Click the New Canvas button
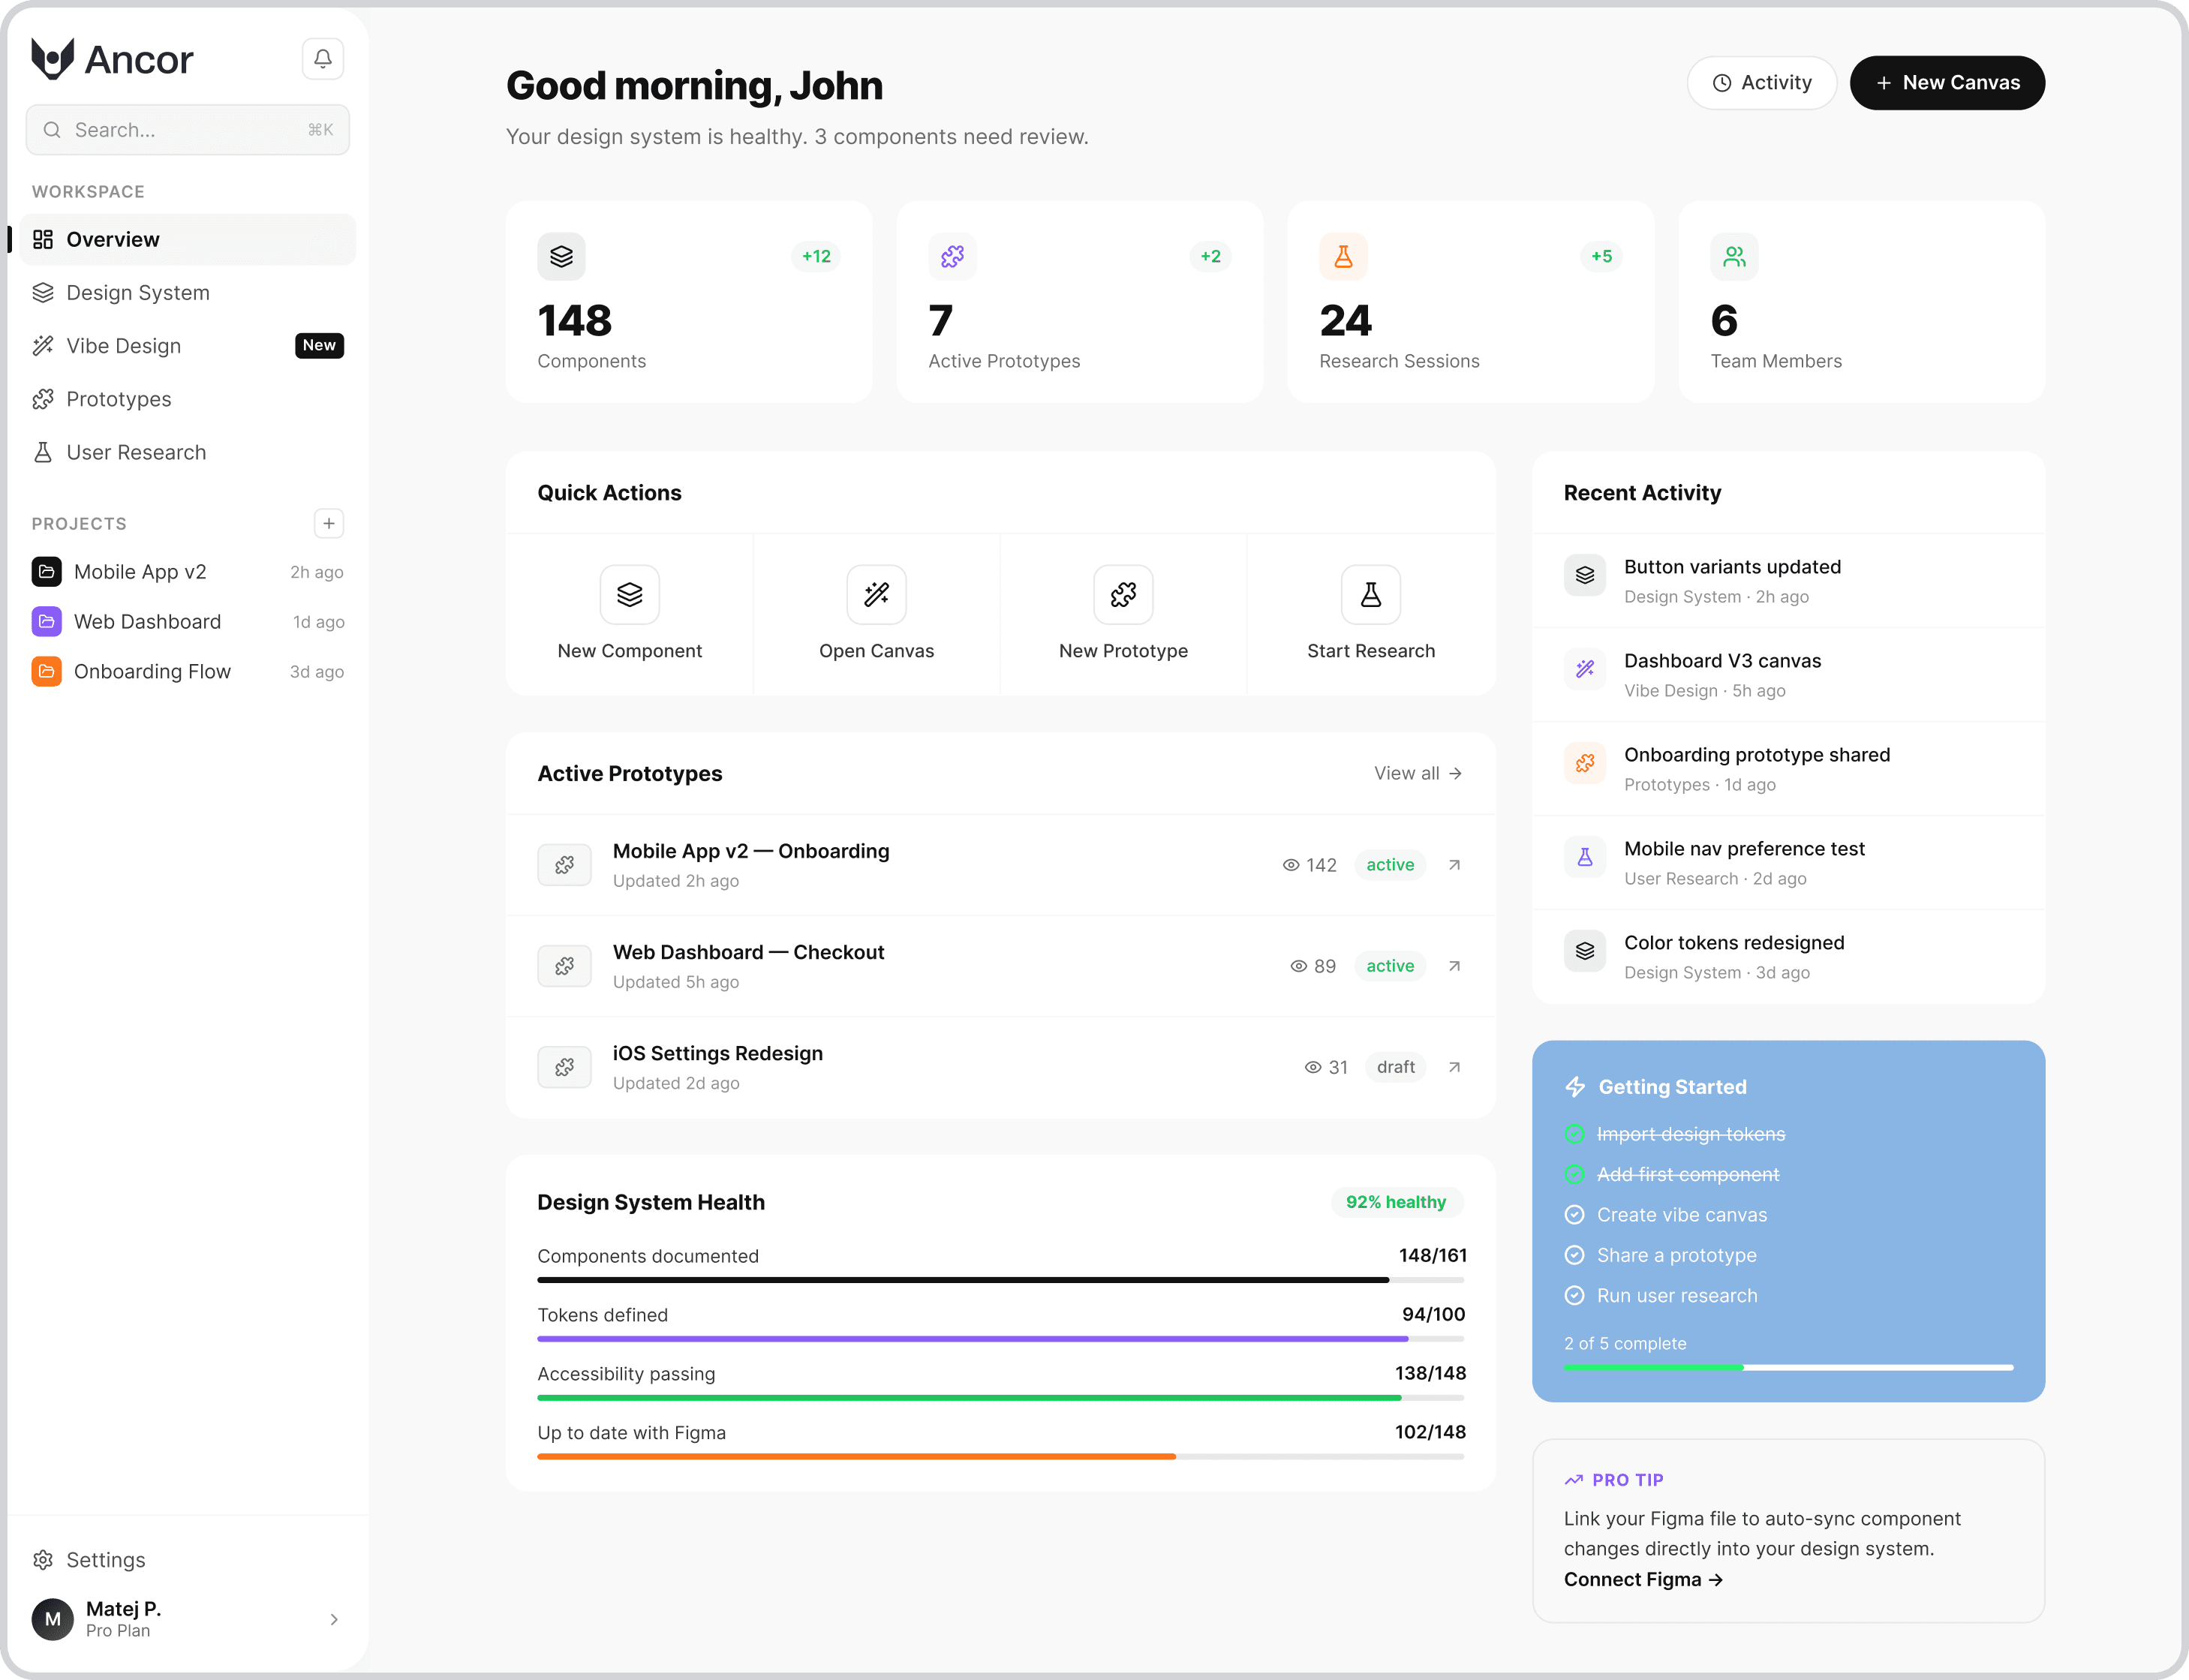 tap(1947, 82)
